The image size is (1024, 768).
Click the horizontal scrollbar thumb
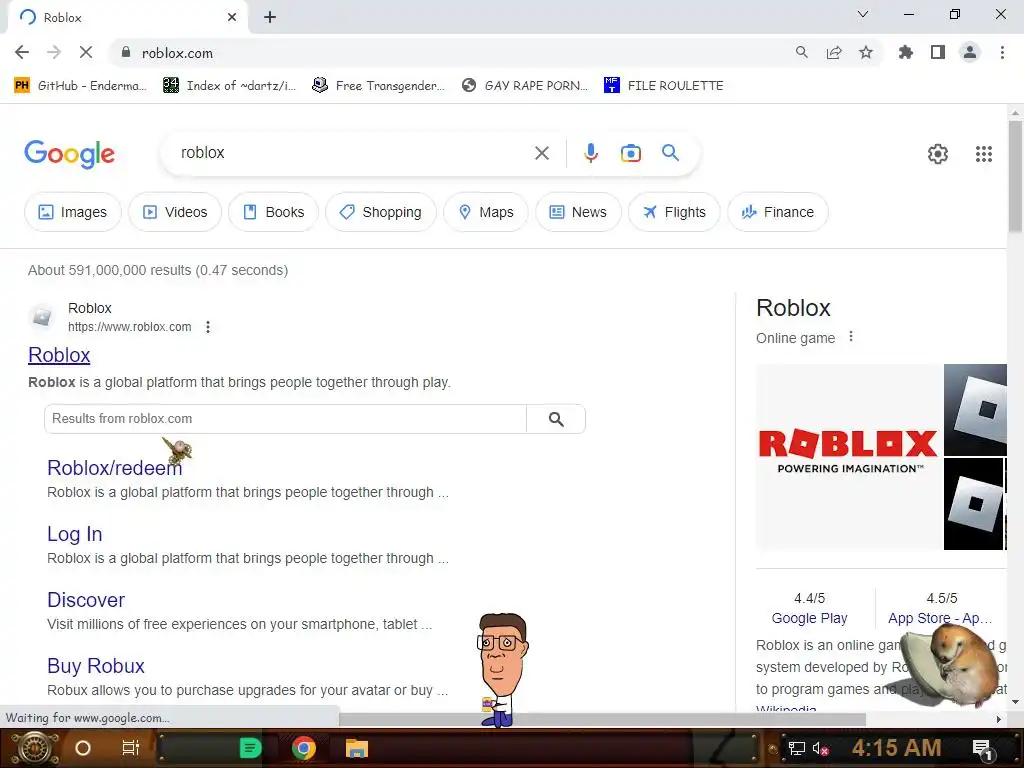[x=602, y=720]
